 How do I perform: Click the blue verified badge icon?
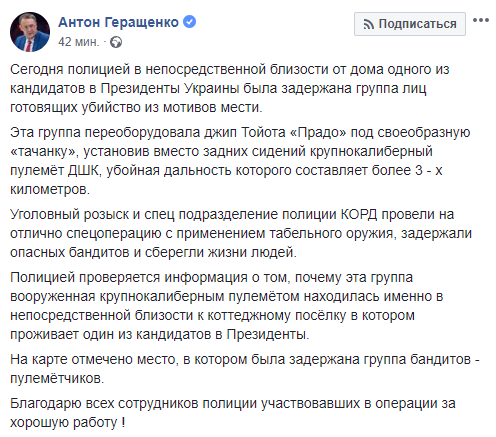point(190,22)
